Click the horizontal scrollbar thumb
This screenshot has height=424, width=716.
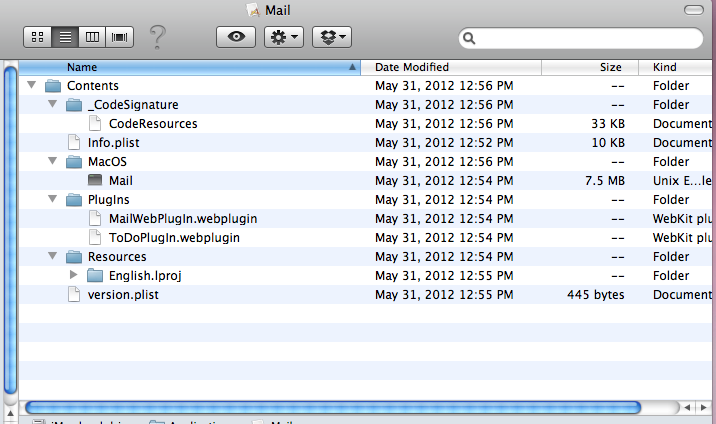(x=333, y=407)
